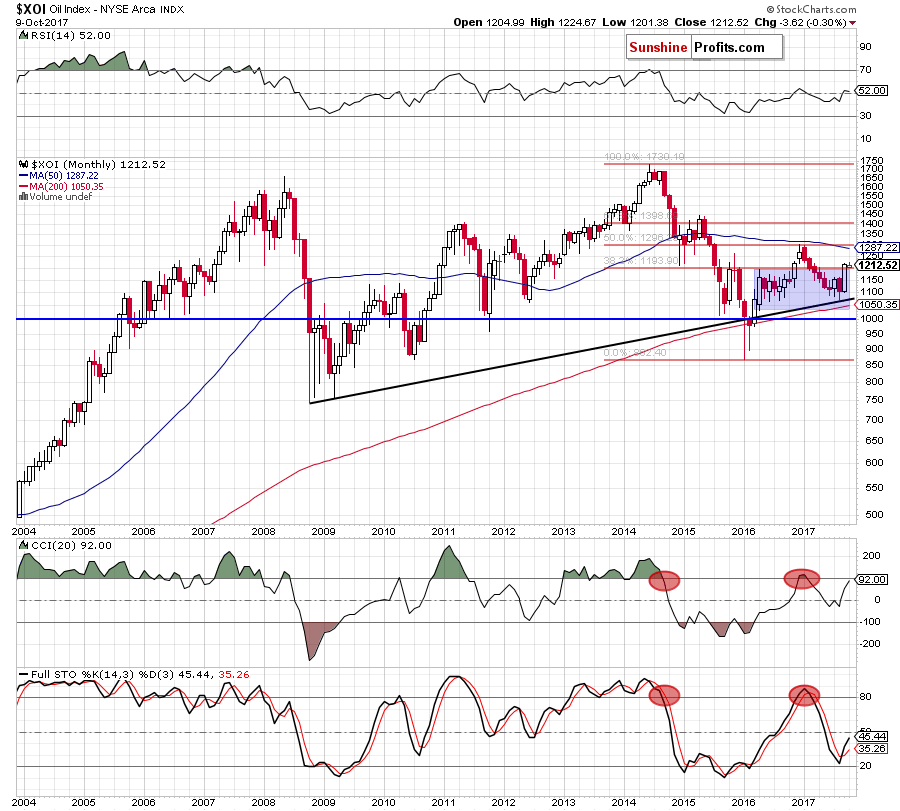Click the 35.26 stochastic value tag
Screen dimensions: 900x811
pos(873,748)
